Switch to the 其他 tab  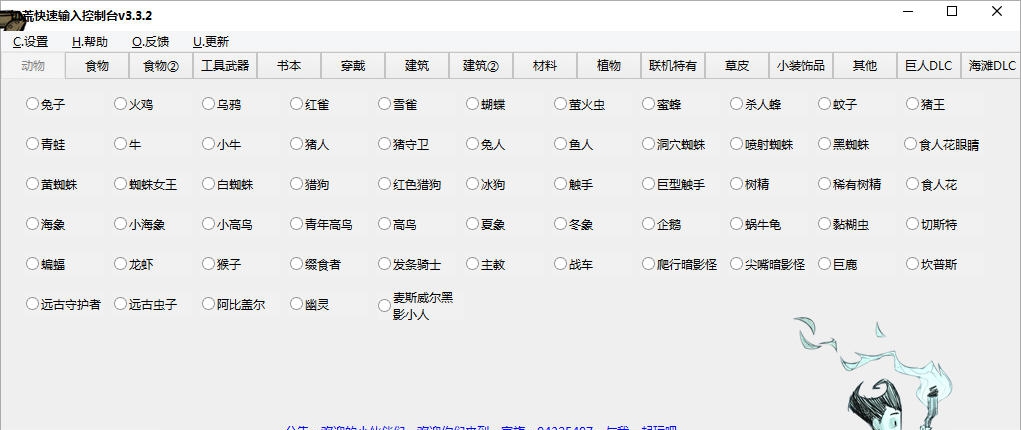point(865,66)
